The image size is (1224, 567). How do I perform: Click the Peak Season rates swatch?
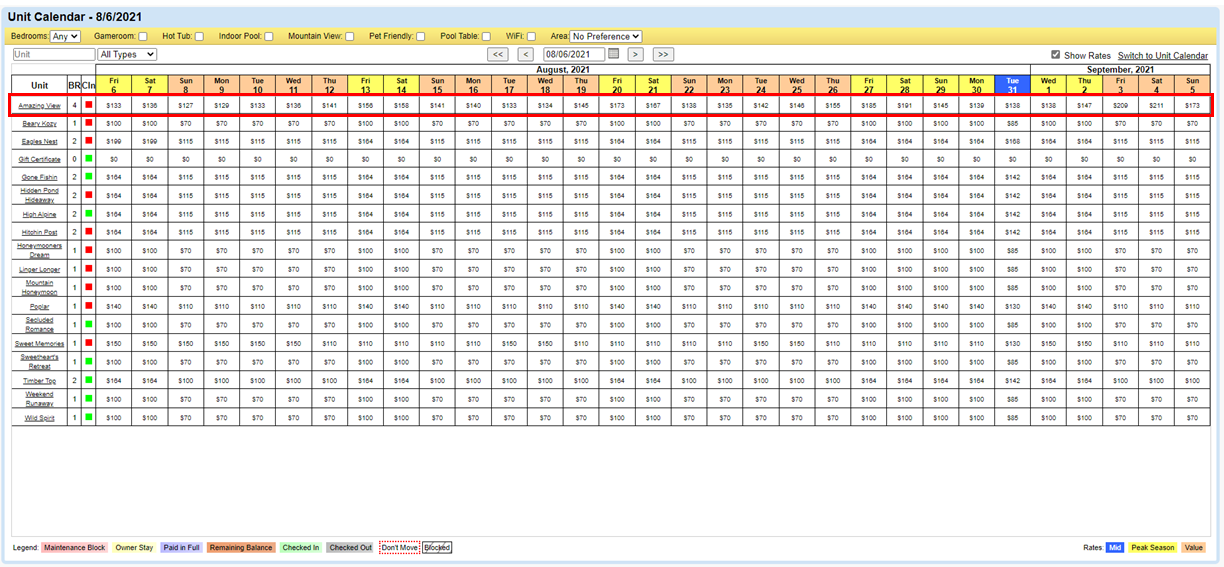[1152, 548]
